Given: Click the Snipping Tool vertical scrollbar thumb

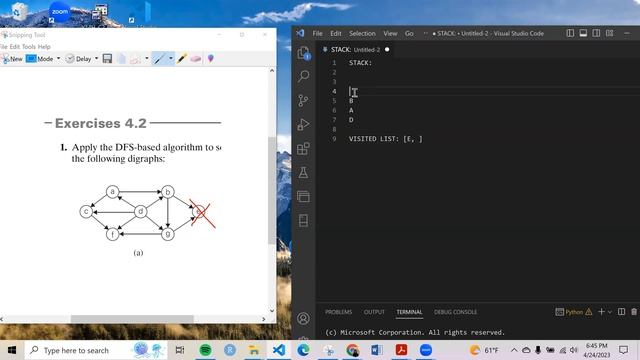Looking at the screenshot, I should pyautogui.click(x=271, y=191).
